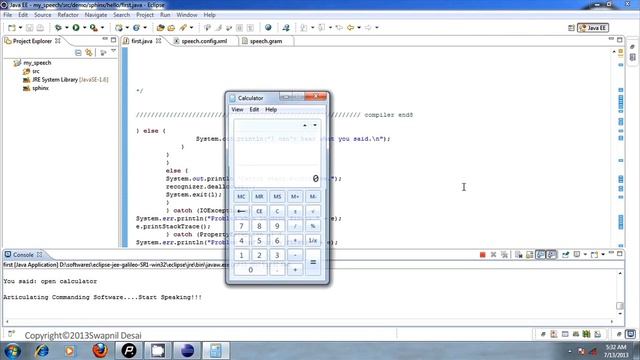Open the Calculator Edit menu
This screenshot has width=640, height=360.
point(254,109)
